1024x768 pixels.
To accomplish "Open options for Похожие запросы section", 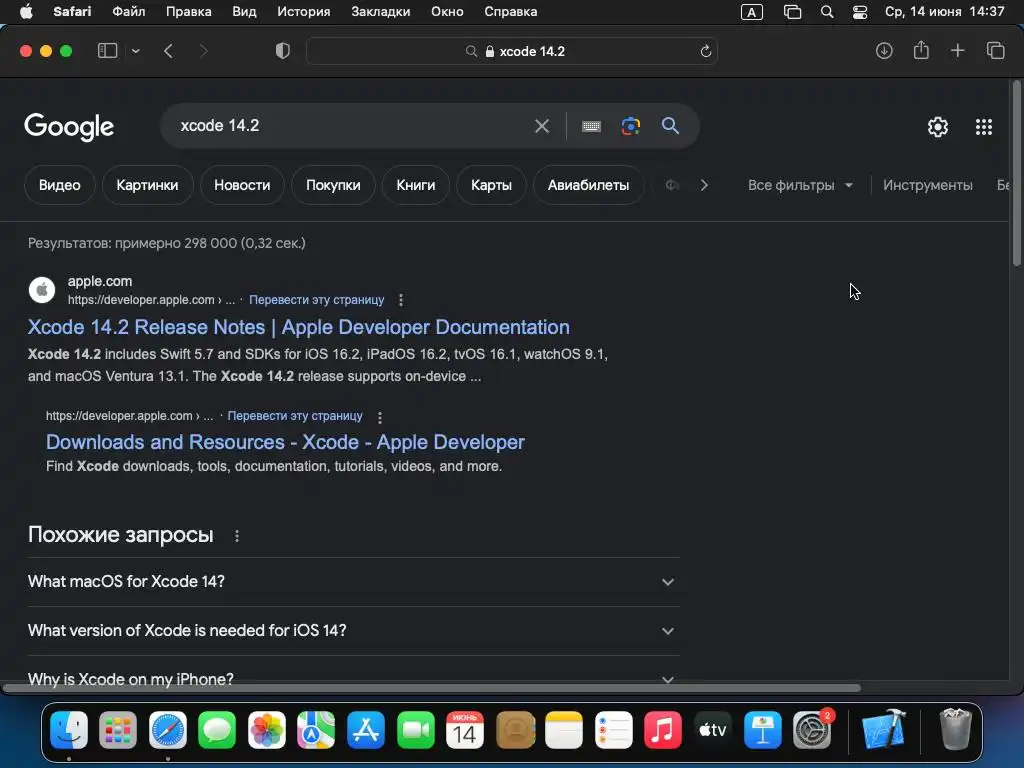I will [x=237, y=536].
